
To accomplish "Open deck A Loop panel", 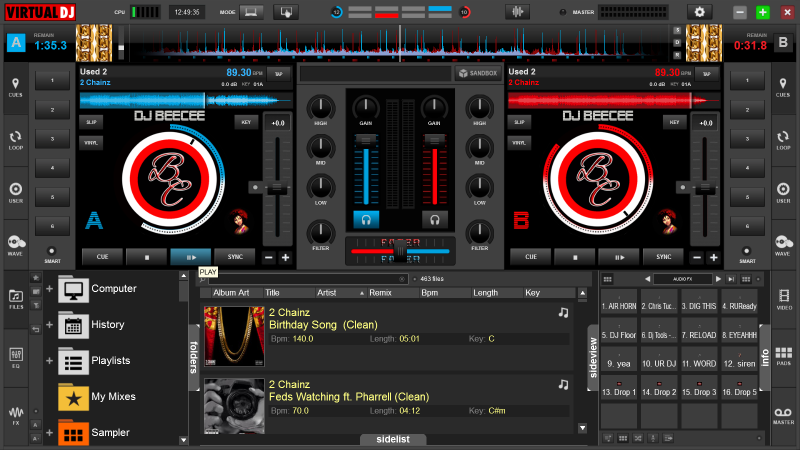I will [15, 140].
